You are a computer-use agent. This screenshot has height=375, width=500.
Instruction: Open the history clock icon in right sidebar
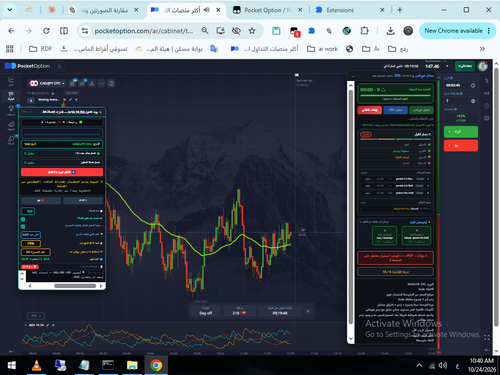tap(487, 106)
